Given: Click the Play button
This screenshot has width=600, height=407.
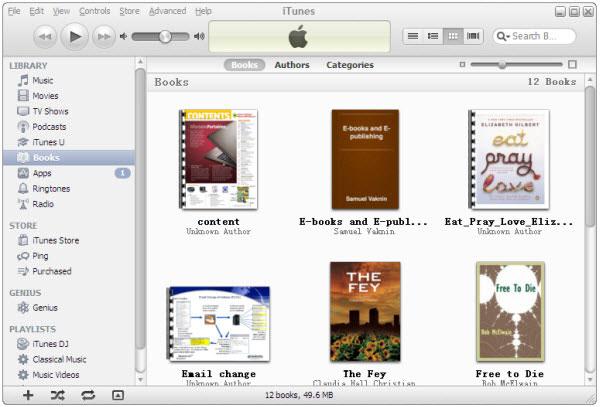Looking at the screenshot, I should coord(74,37).
